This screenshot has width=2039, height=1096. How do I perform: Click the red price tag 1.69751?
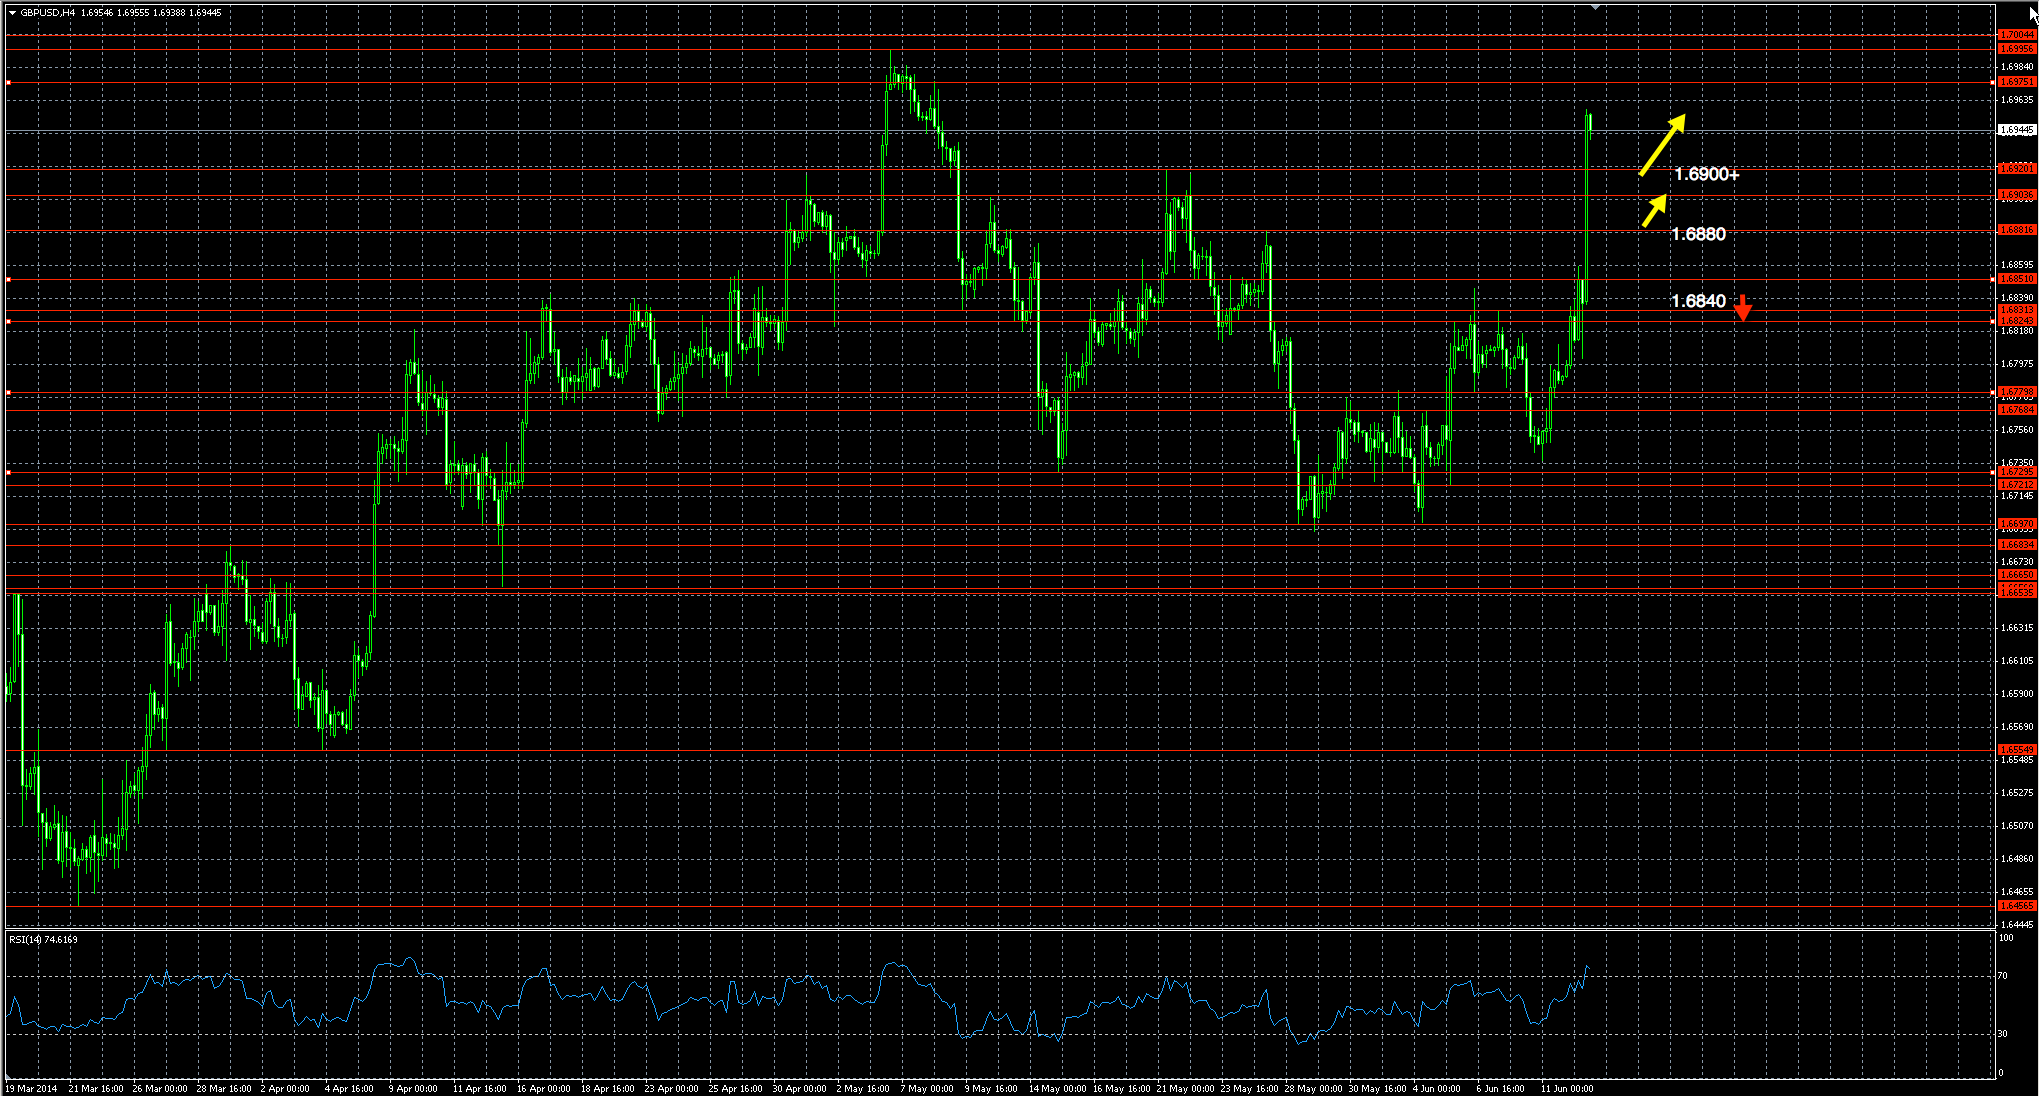[x=2016, y=82]
